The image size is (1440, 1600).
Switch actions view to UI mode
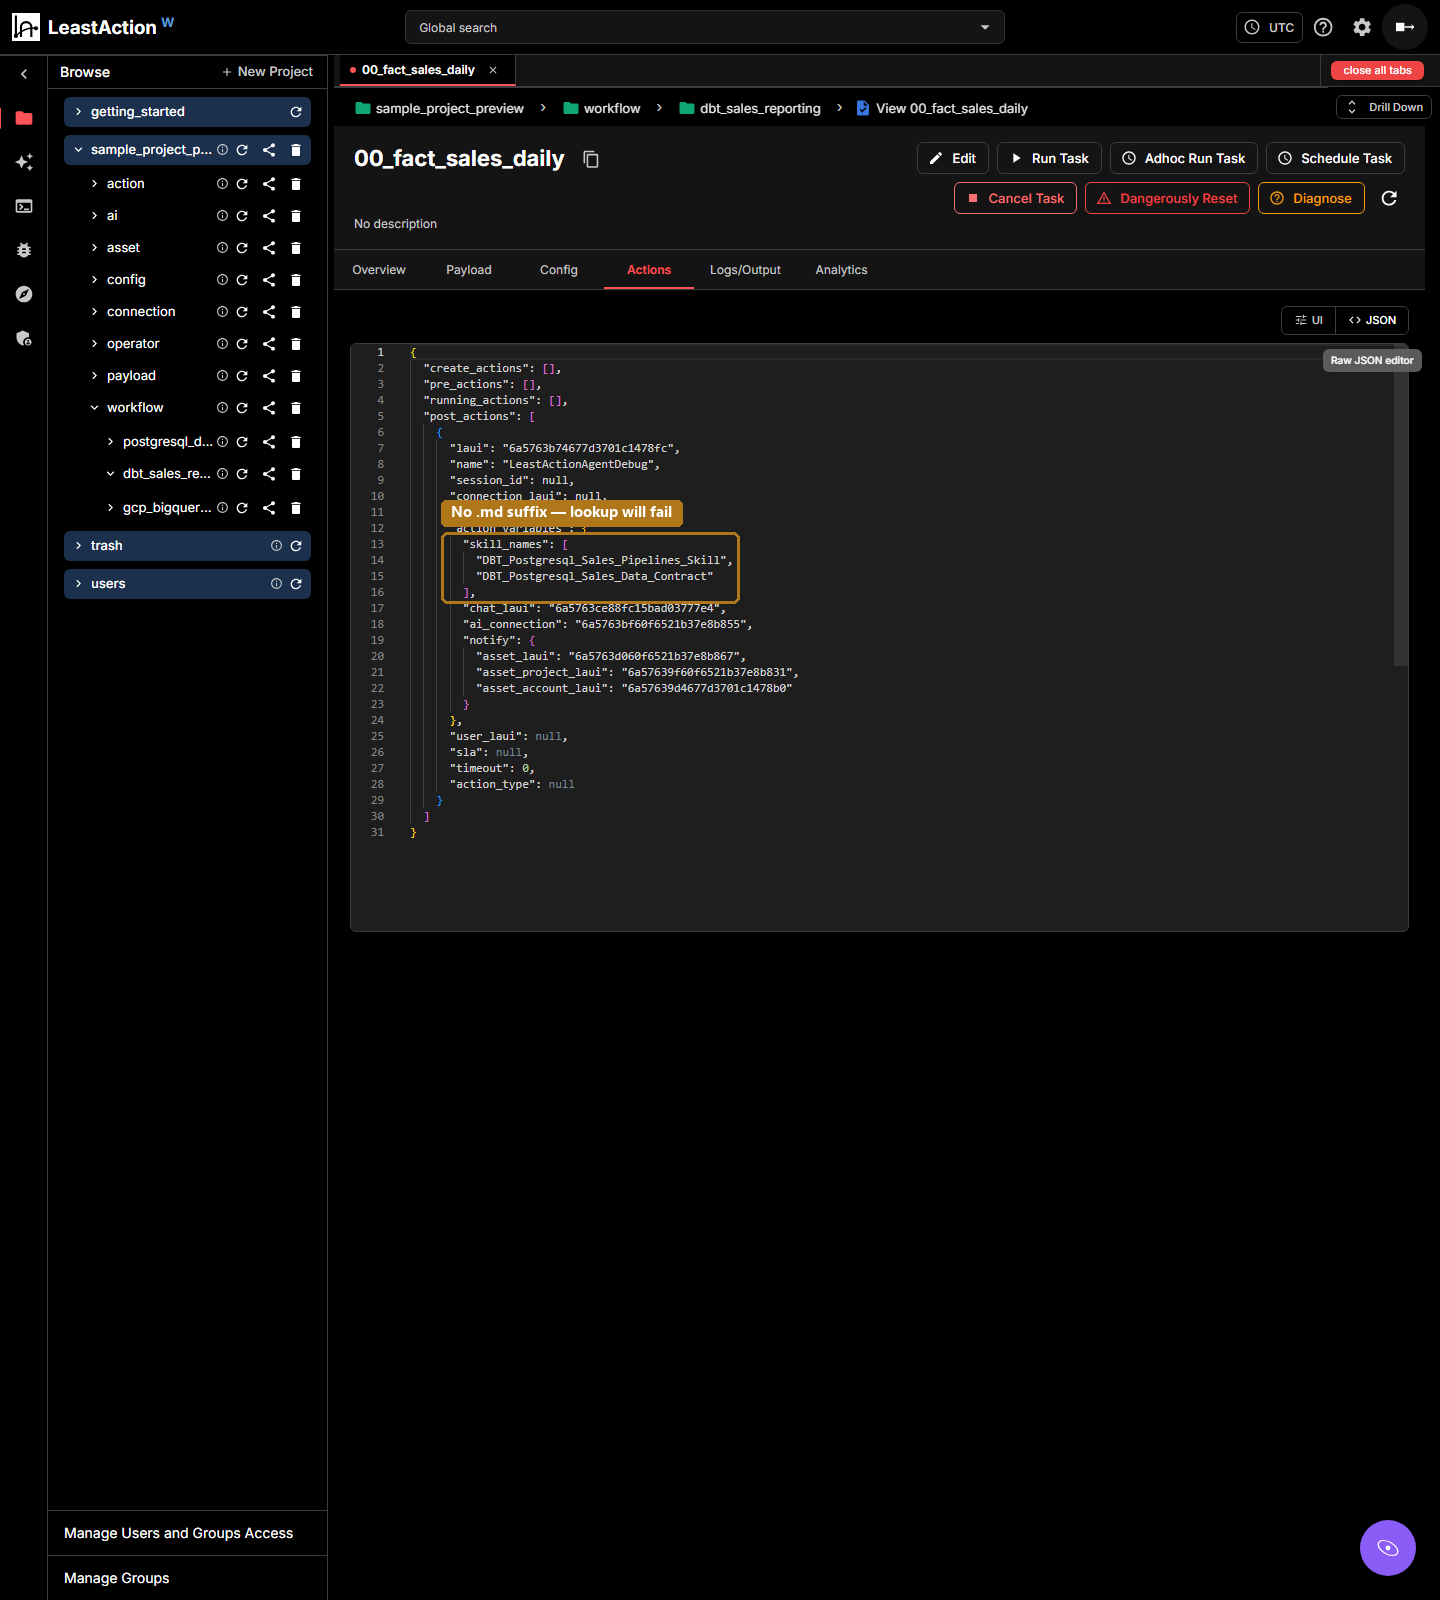pyautogui.click(x=1308, y=320)
